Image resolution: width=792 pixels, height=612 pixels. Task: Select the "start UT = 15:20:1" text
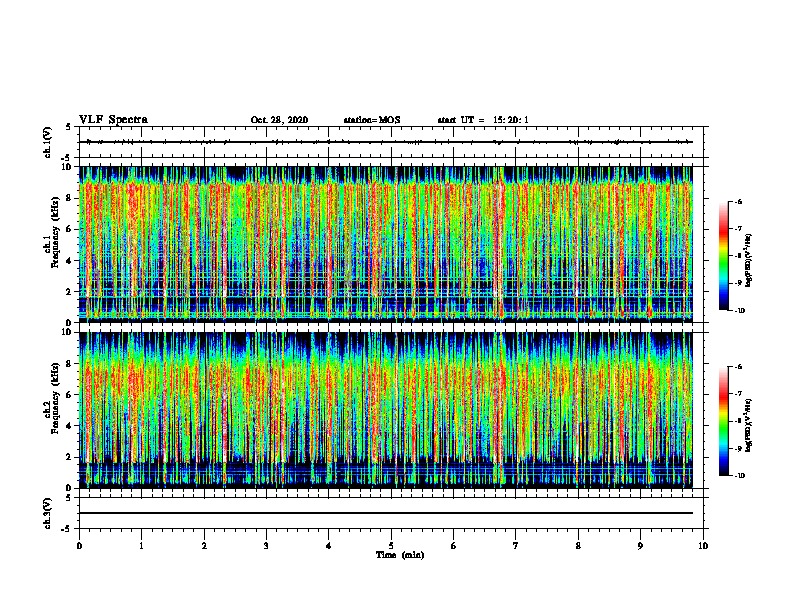pyautogui.click(x=483, y=120)
